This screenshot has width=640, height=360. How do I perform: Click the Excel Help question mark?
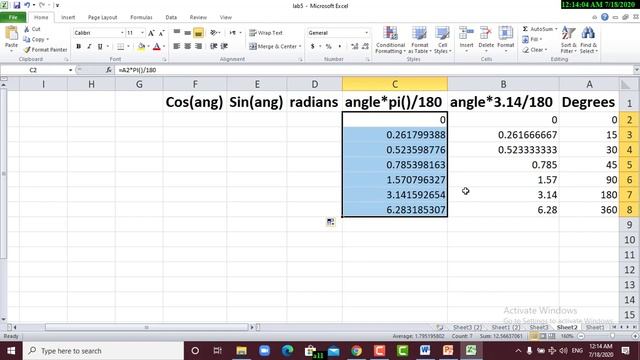point(604,17)
